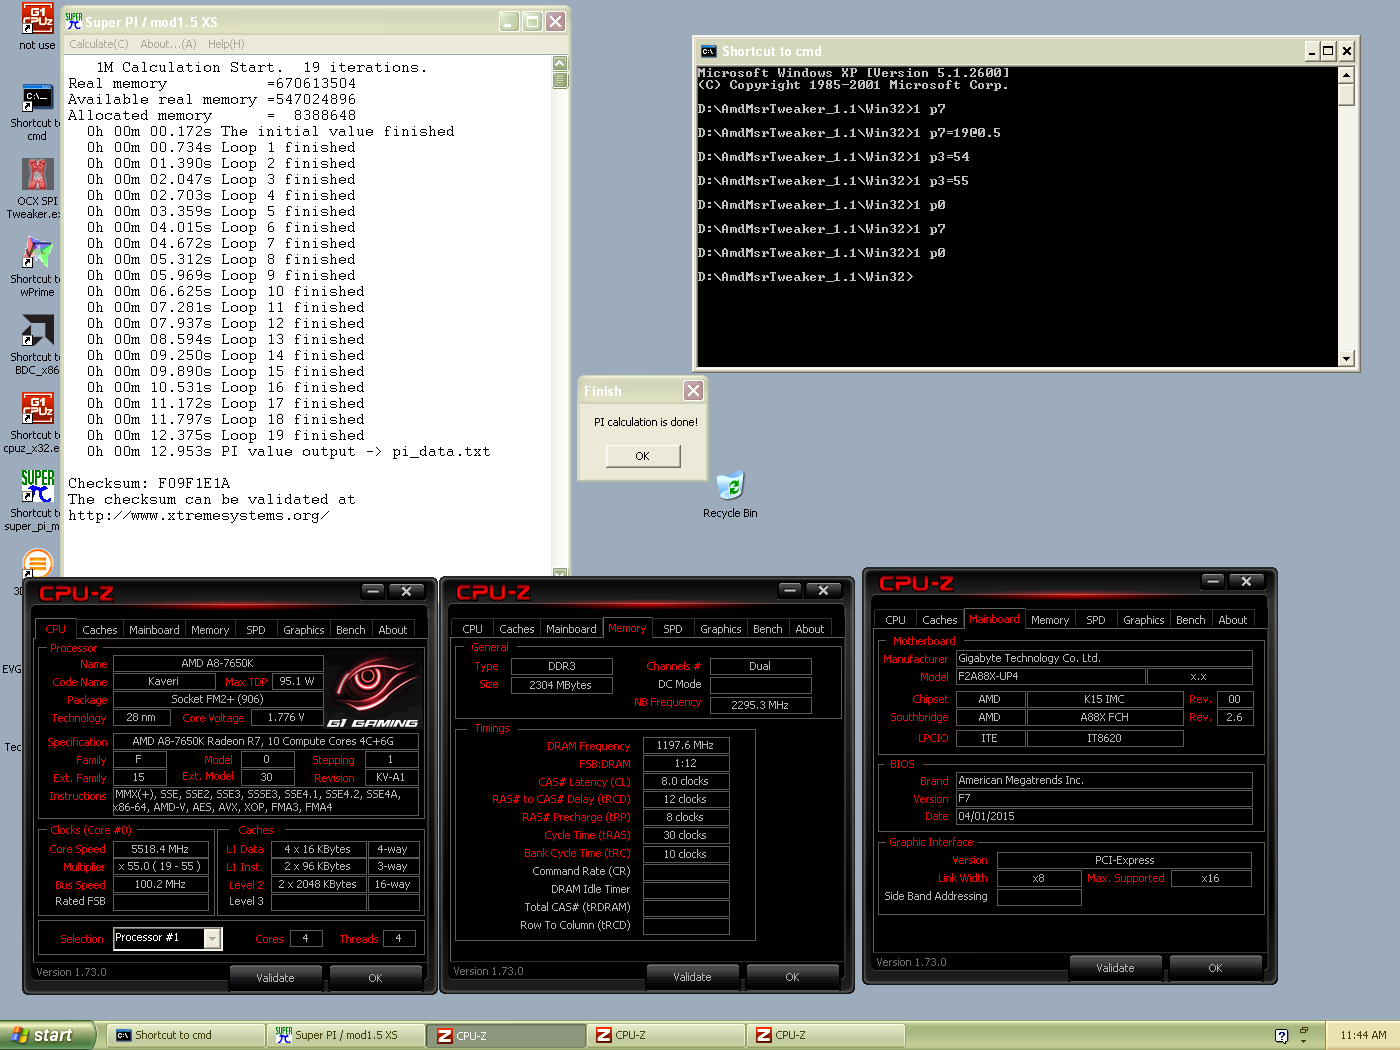This screenshot has height=1050, width=1400.
Task: Click the AMD A8-7650K name field
Action: pos(218,663)
